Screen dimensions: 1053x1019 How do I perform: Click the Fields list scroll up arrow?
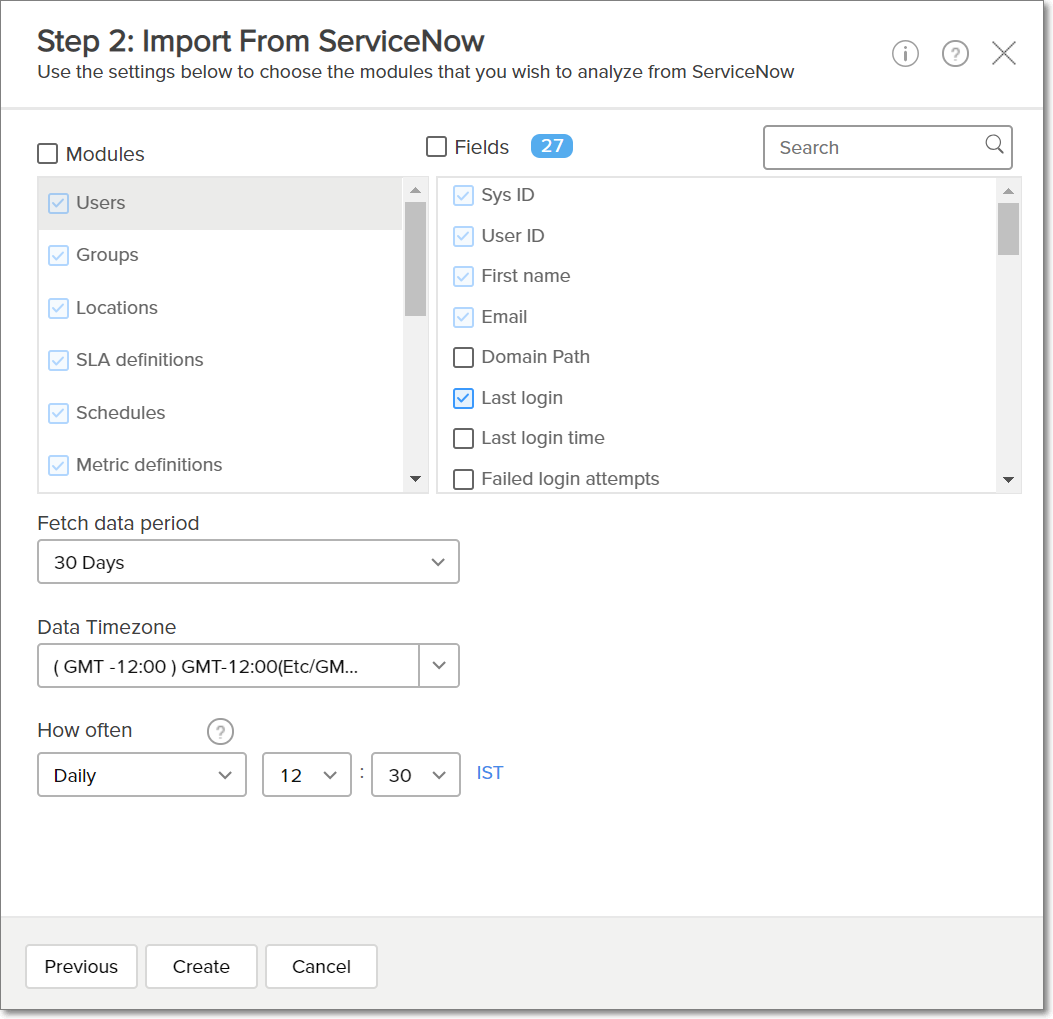1009,191
